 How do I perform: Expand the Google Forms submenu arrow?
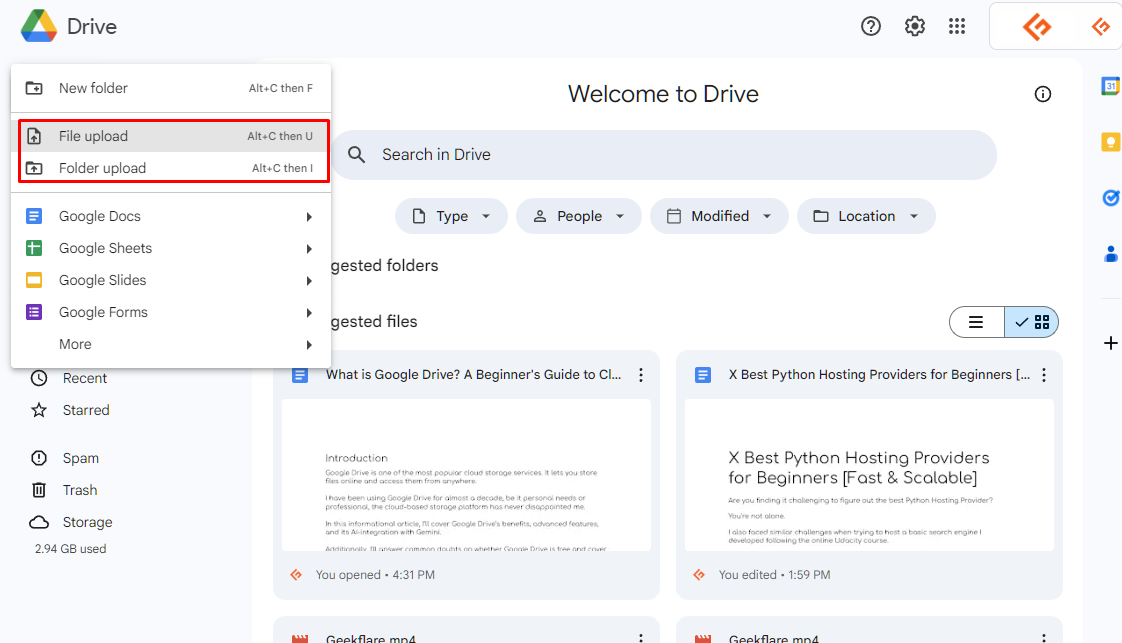click(309, 313)
